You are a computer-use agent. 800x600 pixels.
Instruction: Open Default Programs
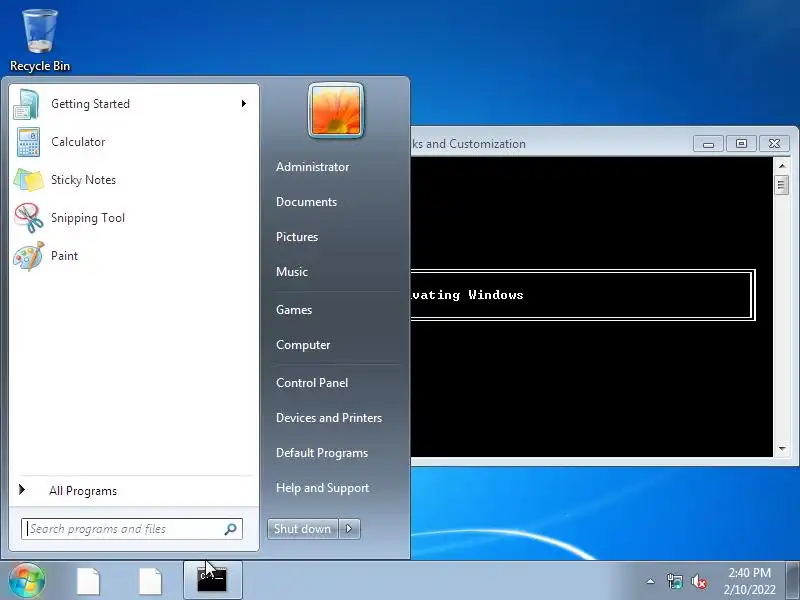[321, 453]
